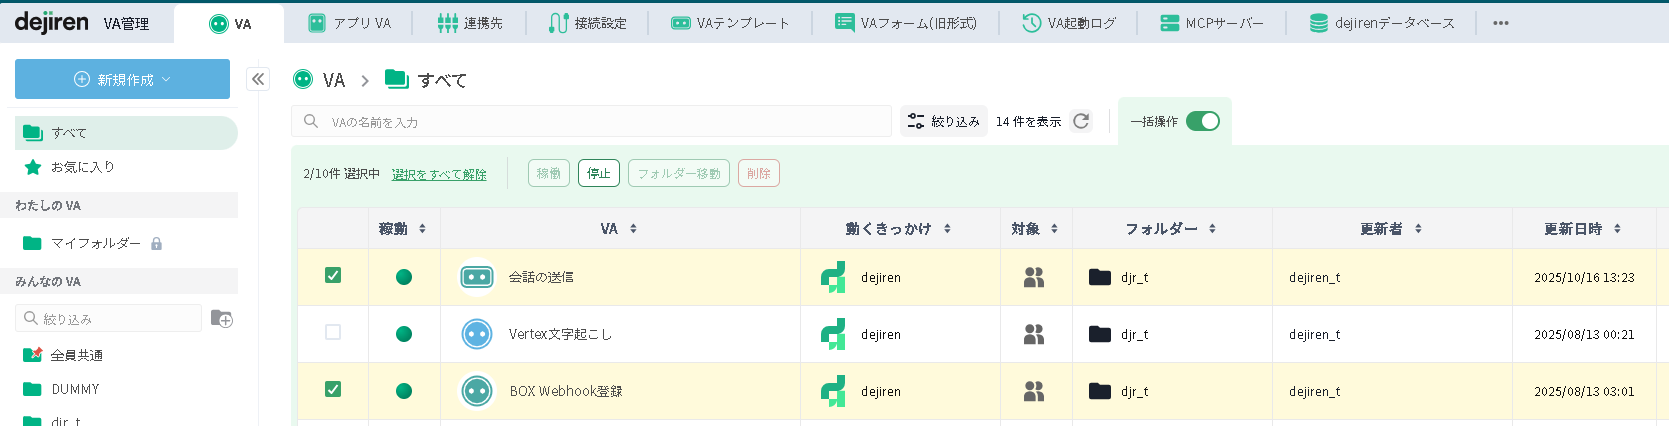Collapse the left sidebar with double-chevron icon
Image resolution: width=1669 pixels, height=426 pixels.
[x=258, y=79]
